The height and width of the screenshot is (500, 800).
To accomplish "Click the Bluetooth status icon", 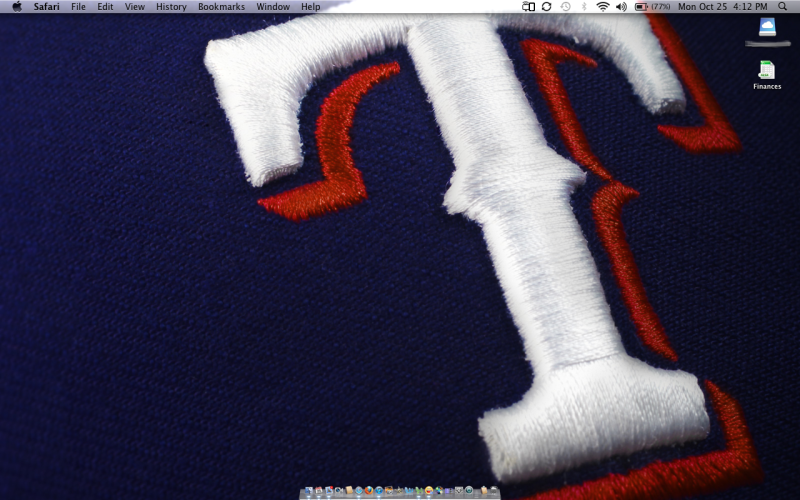I will [584, 7].
